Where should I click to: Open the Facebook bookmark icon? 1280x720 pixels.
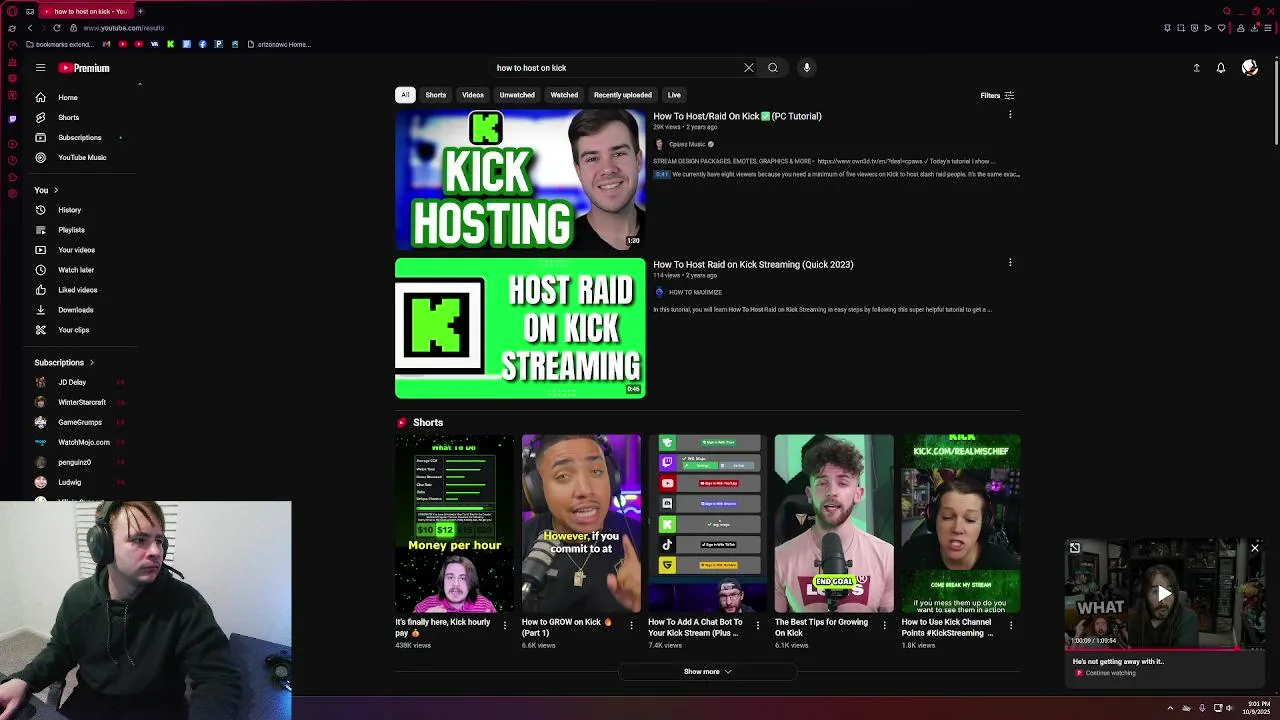[202, 44]
